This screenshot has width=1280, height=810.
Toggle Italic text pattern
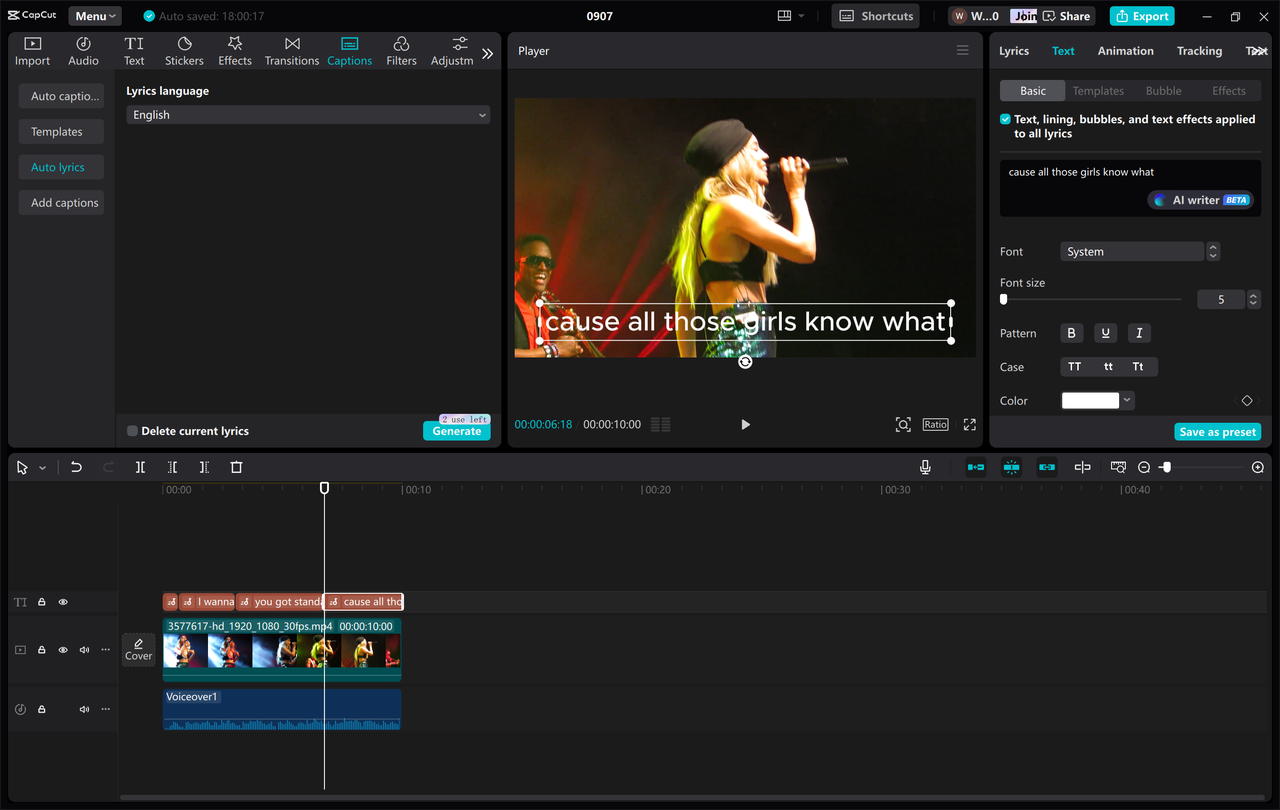[1138, 333]
